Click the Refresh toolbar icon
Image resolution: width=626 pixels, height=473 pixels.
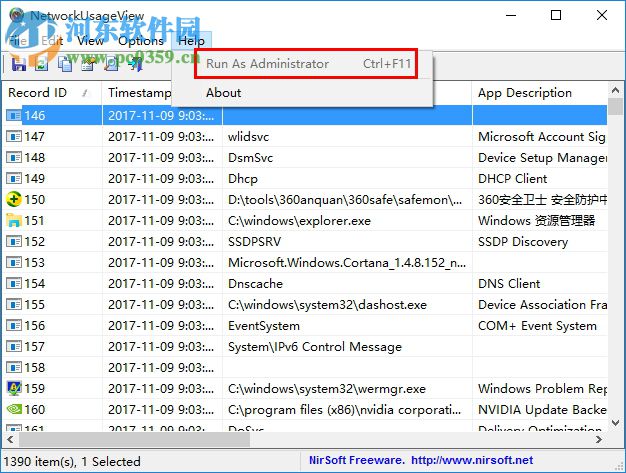tap(42, 64)
